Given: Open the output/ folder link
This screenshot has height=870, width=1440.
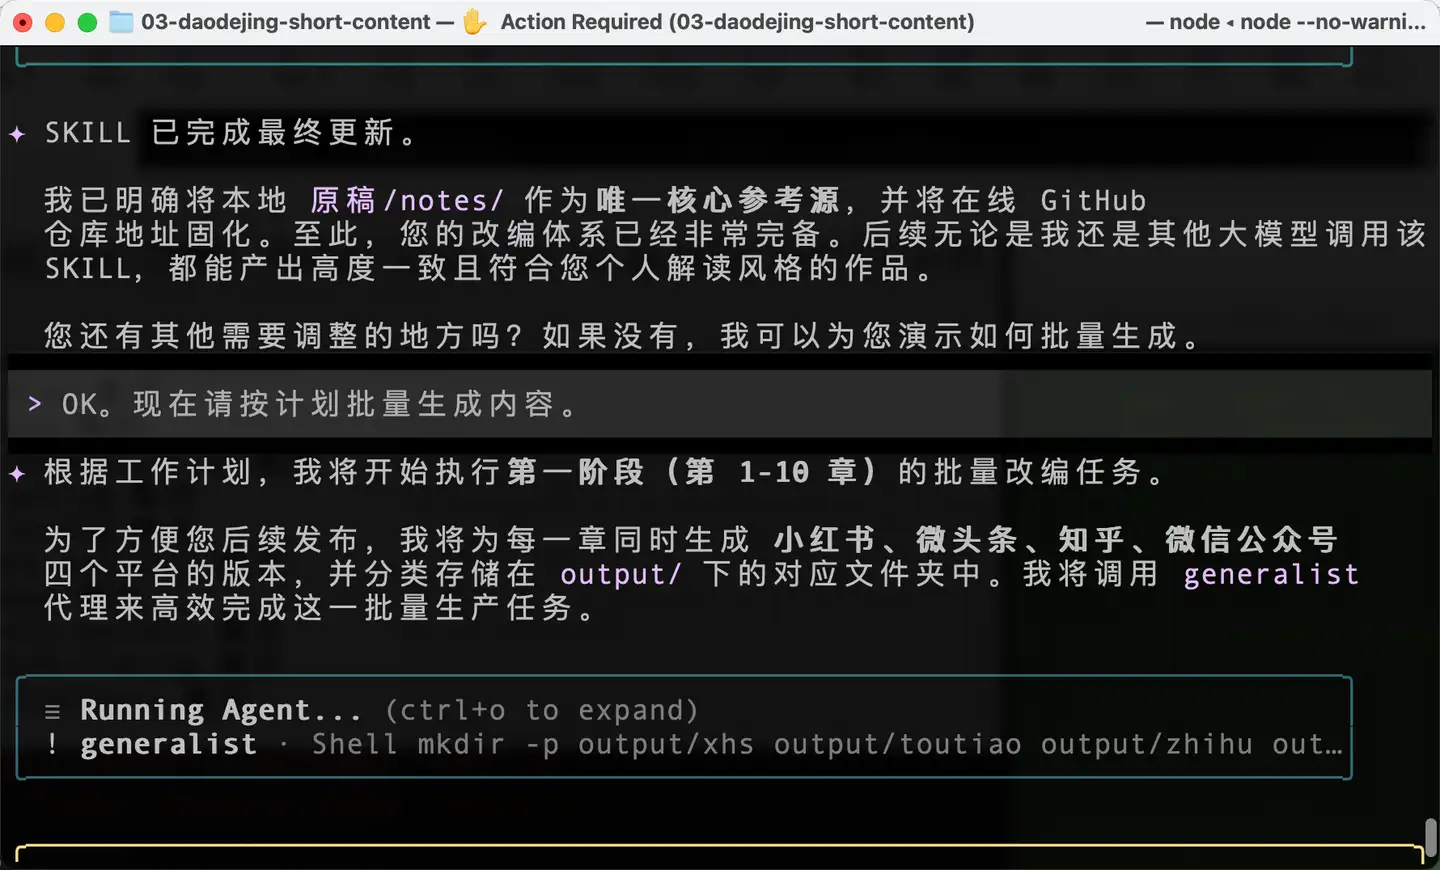Looking at the screenshot, I should coord(621,574).
